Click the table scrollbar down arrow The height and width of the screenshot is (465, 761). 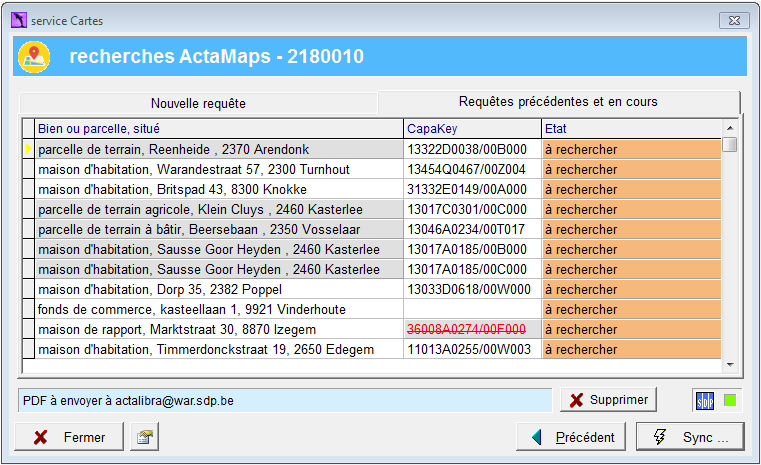(729, 365)
